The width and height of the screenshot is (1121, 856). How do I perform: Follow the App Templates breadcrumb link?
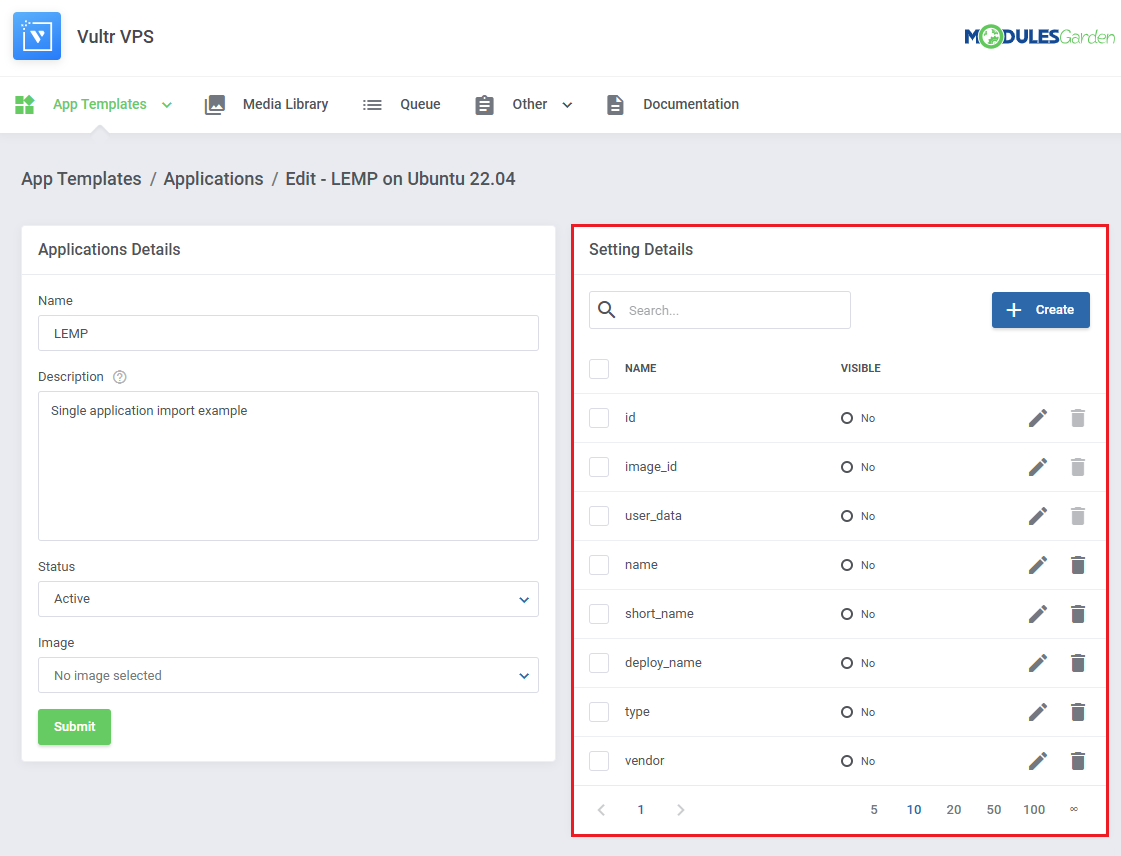[82, 179]
